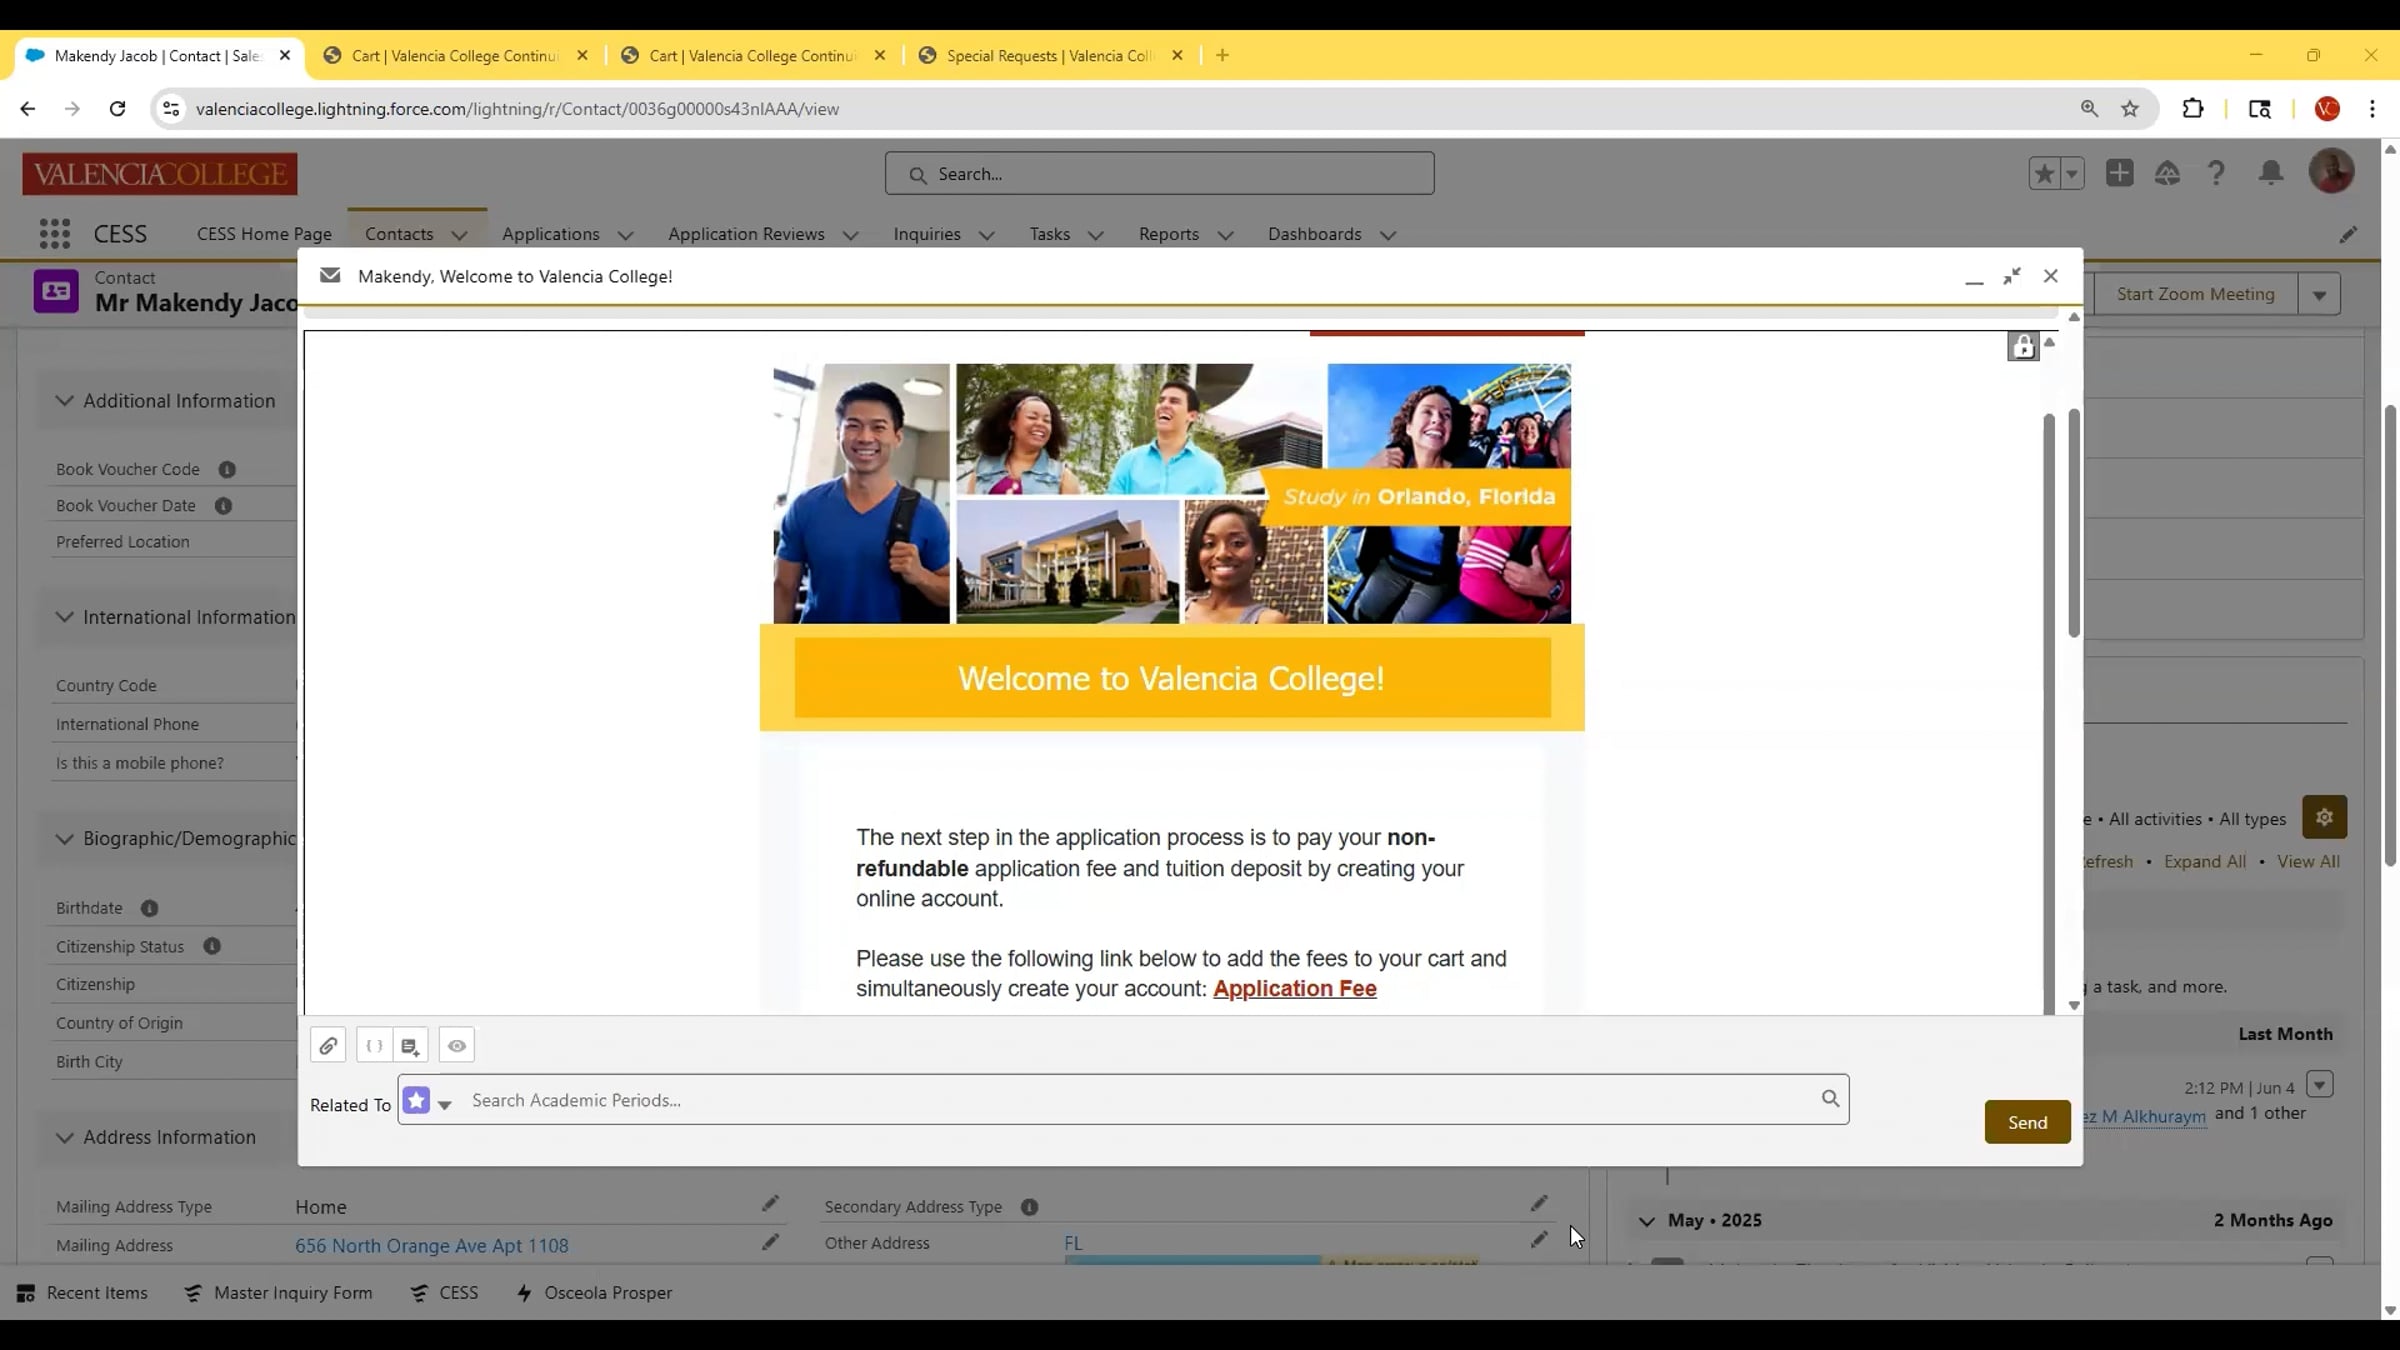This screenshot has width=2400, height=1350.
Task: Open the Related To object type dropdown
Action: point(444,1104)
